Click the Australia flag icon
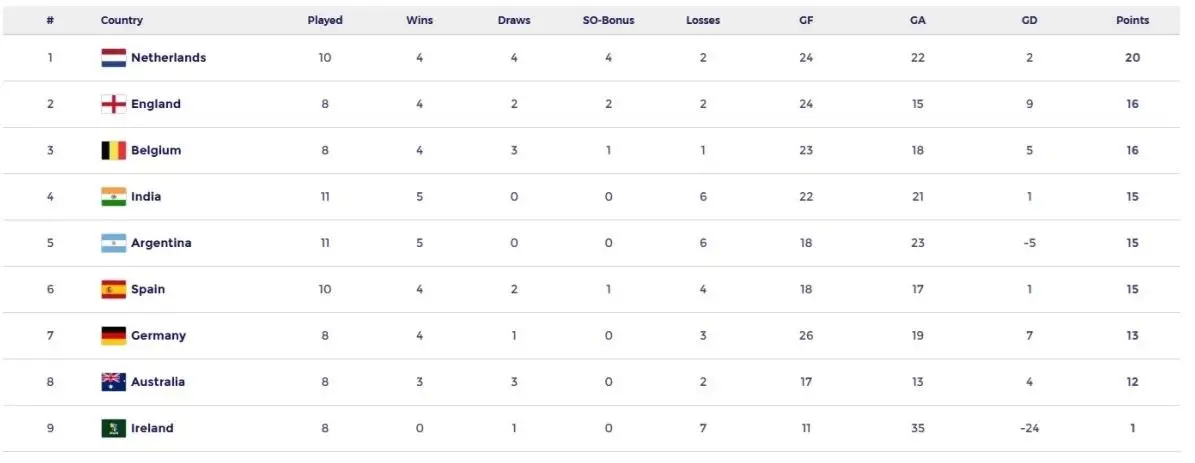The height and width of the screenshot is (463, 1195). [113, 382]
